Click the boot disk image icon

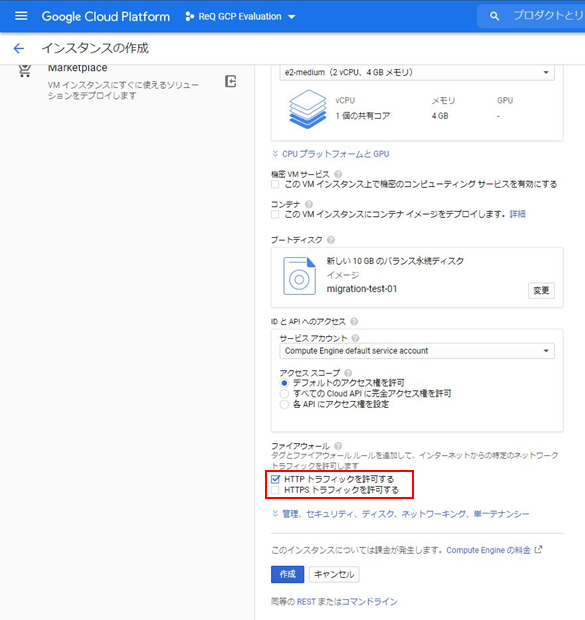click(x=299, y=276)
